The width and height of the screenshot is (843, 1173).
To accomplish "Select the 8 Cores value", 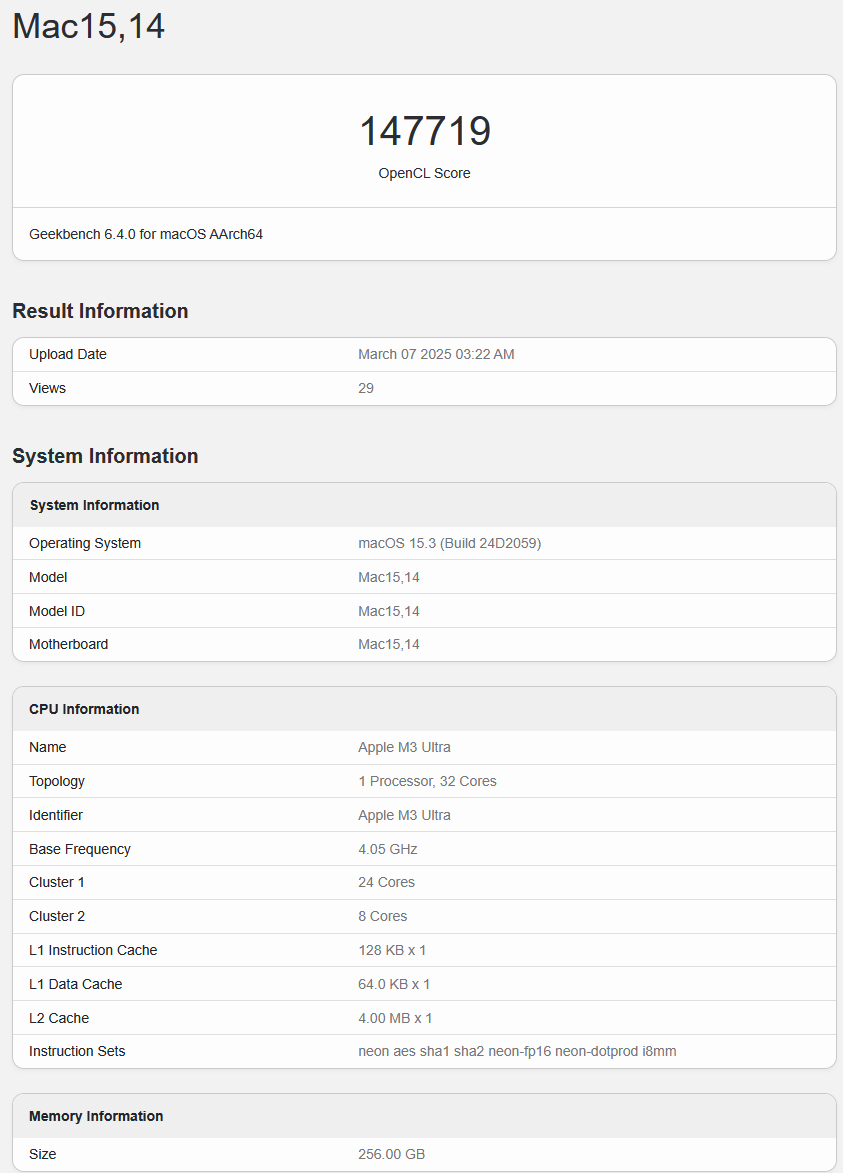I will click(382, 916).
